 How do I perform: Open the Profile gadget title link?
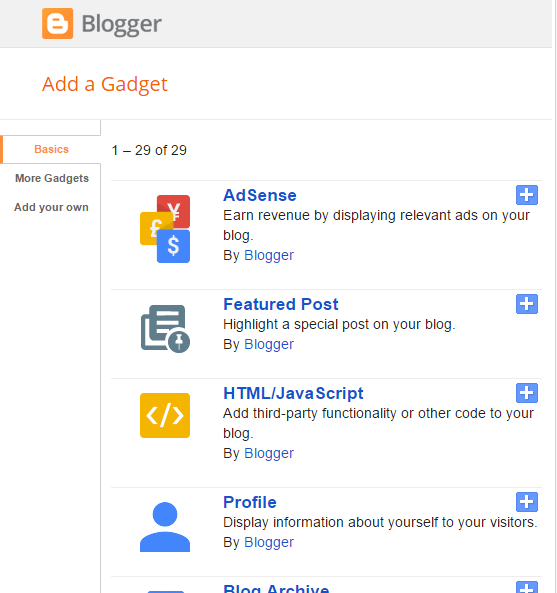pos(250,502)
